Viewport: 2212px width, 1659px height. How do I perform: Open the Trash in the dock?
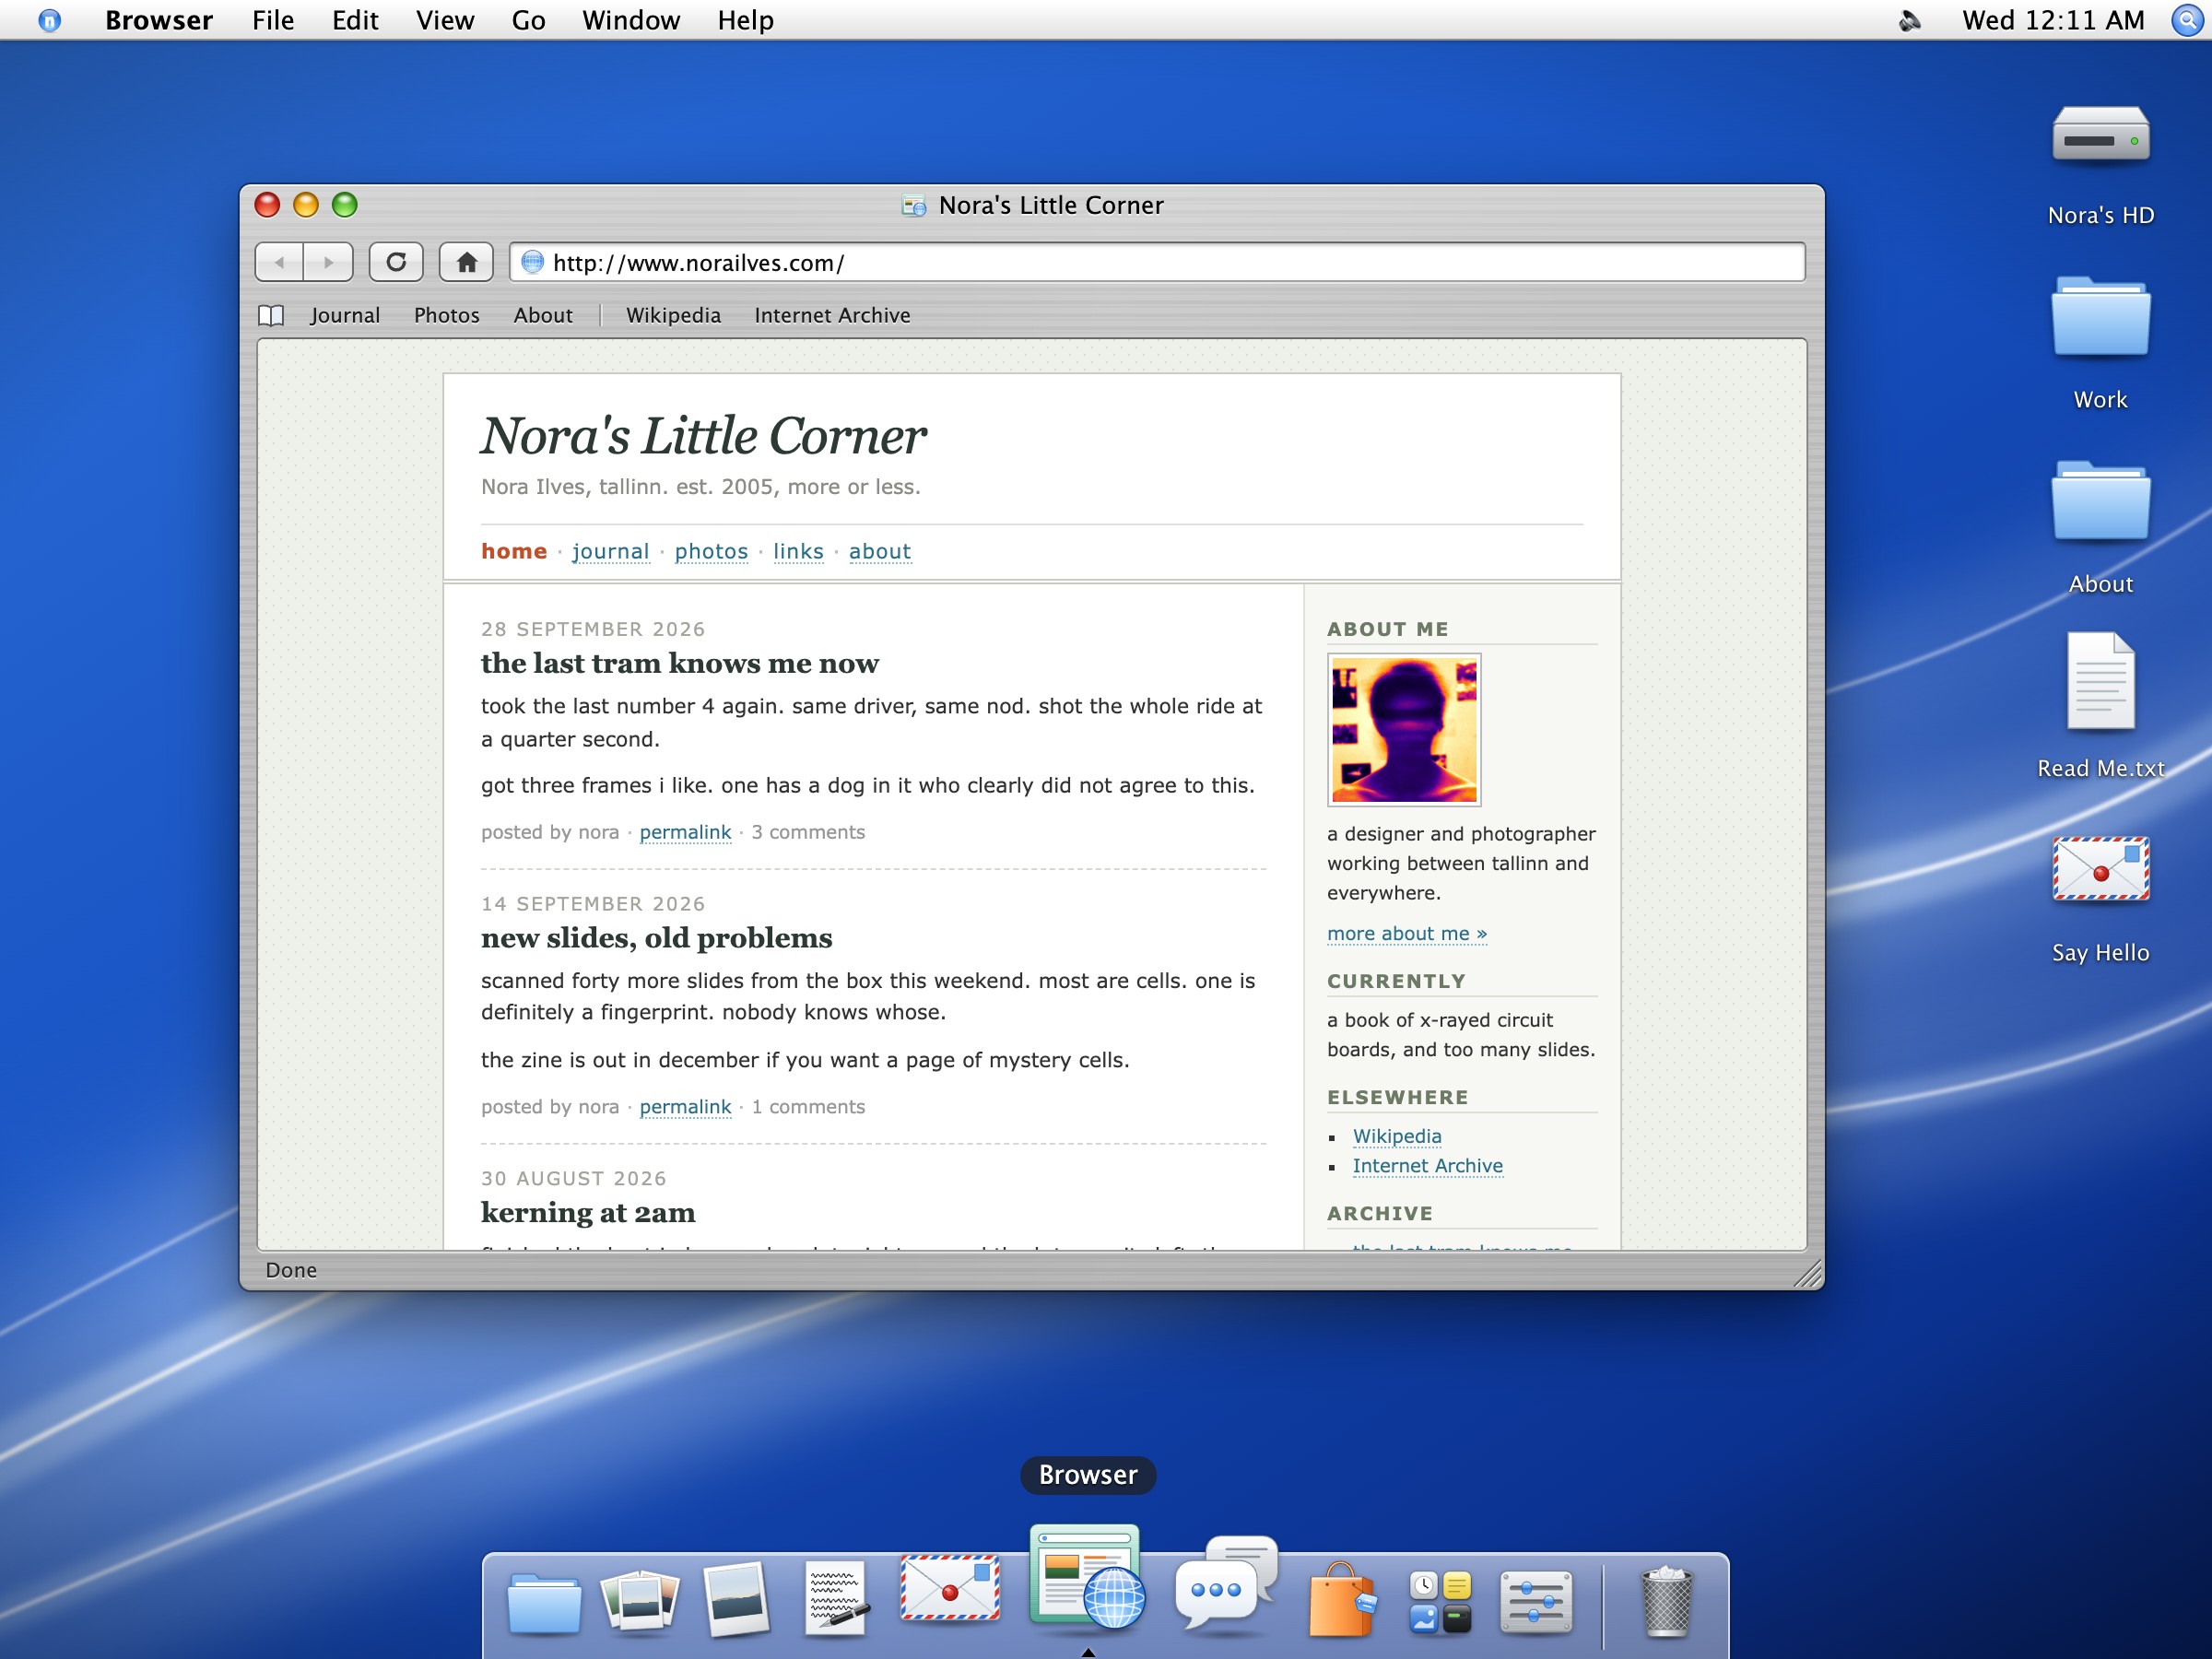(x=1666, y=1602)
